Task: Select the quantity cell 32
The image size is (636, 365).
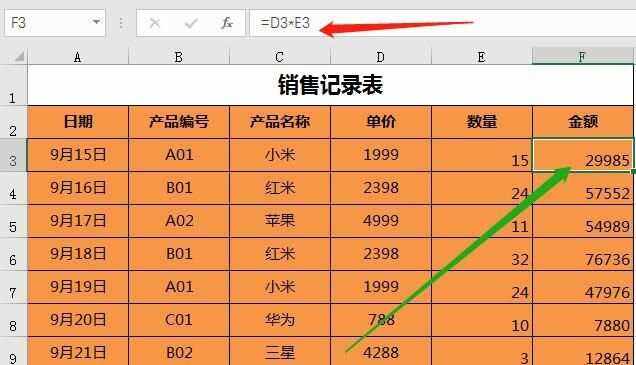Action: click(481, 254)
